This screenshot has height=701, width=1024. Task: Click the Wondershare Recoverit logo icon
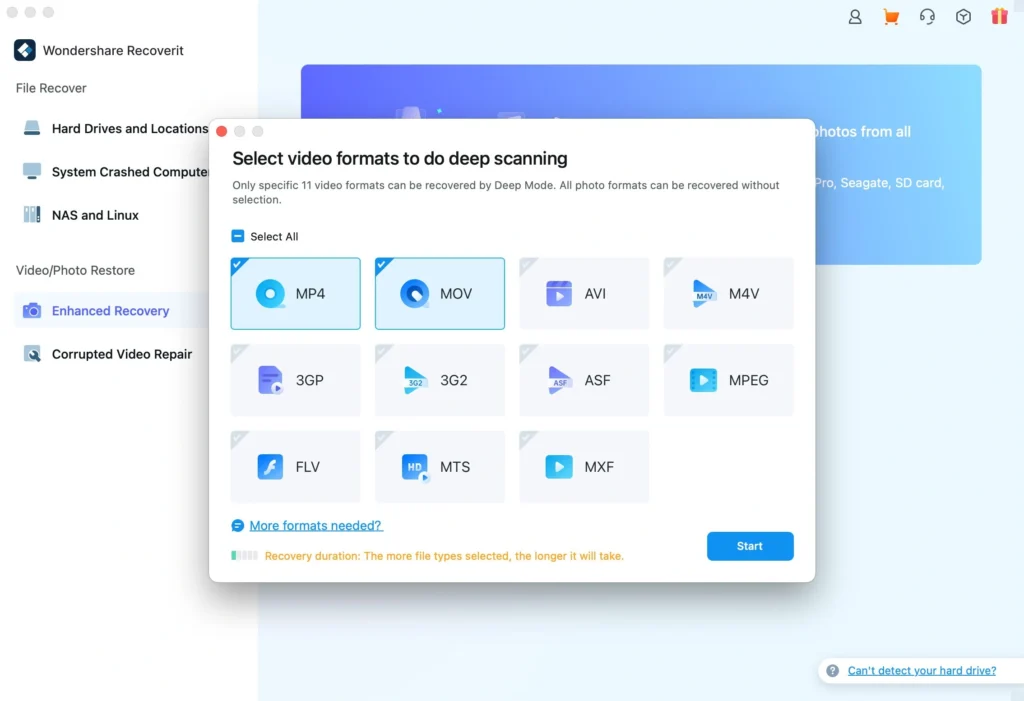(25, 50)
